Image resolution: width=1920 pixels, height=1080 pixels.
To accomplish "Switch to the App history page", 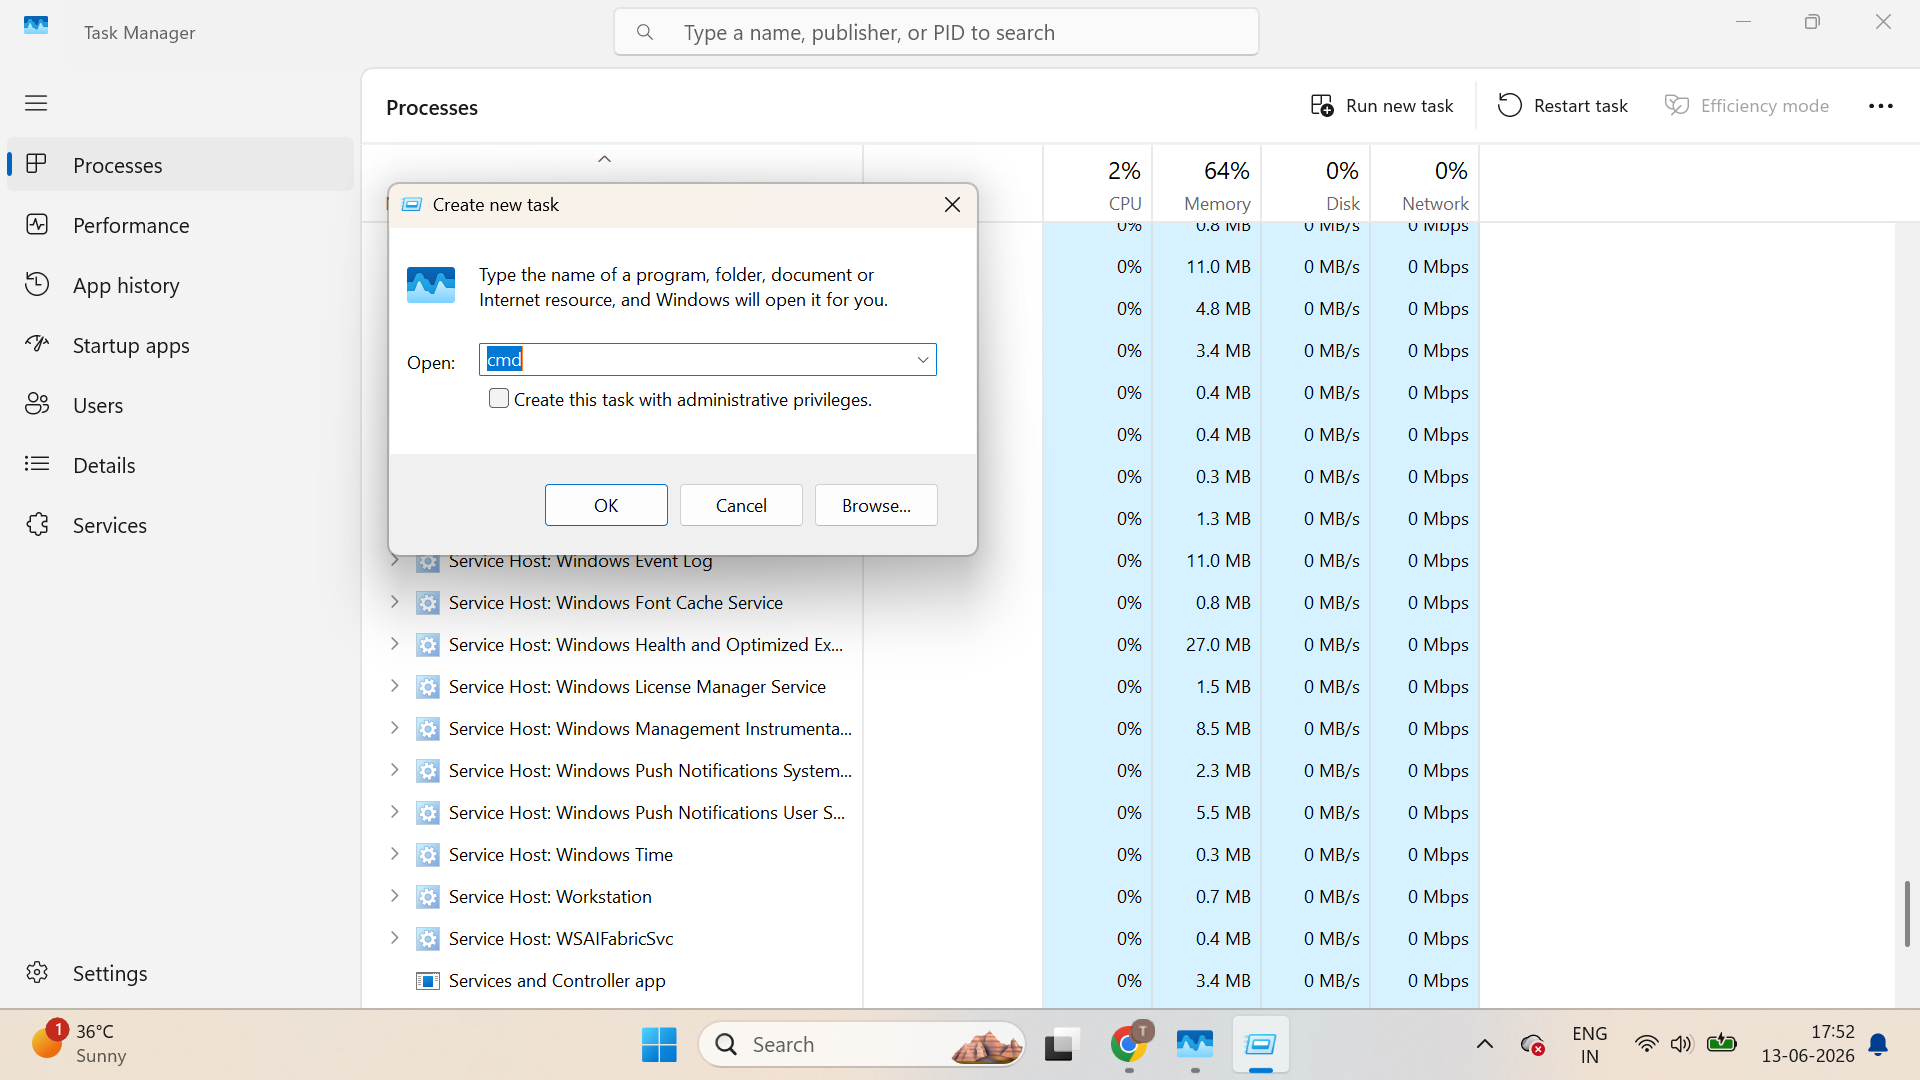I will [180, 285].
